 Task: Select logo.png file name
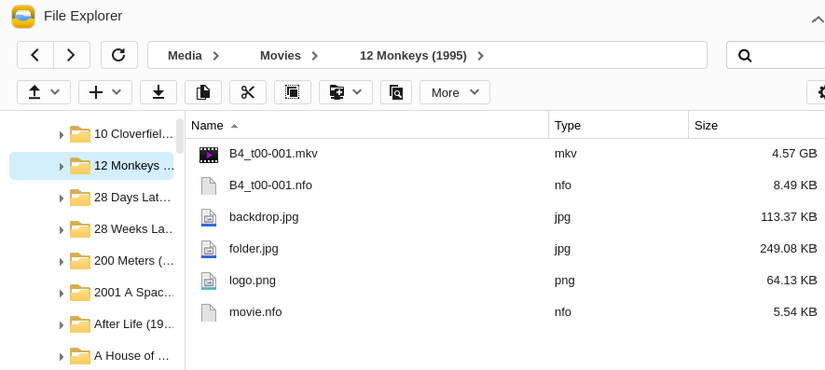pos(253,281)
